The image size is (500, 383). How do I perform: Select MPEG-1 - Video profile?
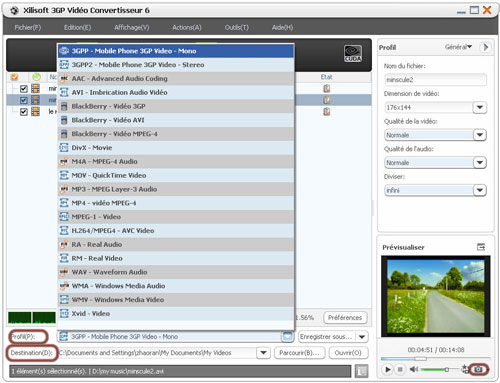[x=176, y=217]
